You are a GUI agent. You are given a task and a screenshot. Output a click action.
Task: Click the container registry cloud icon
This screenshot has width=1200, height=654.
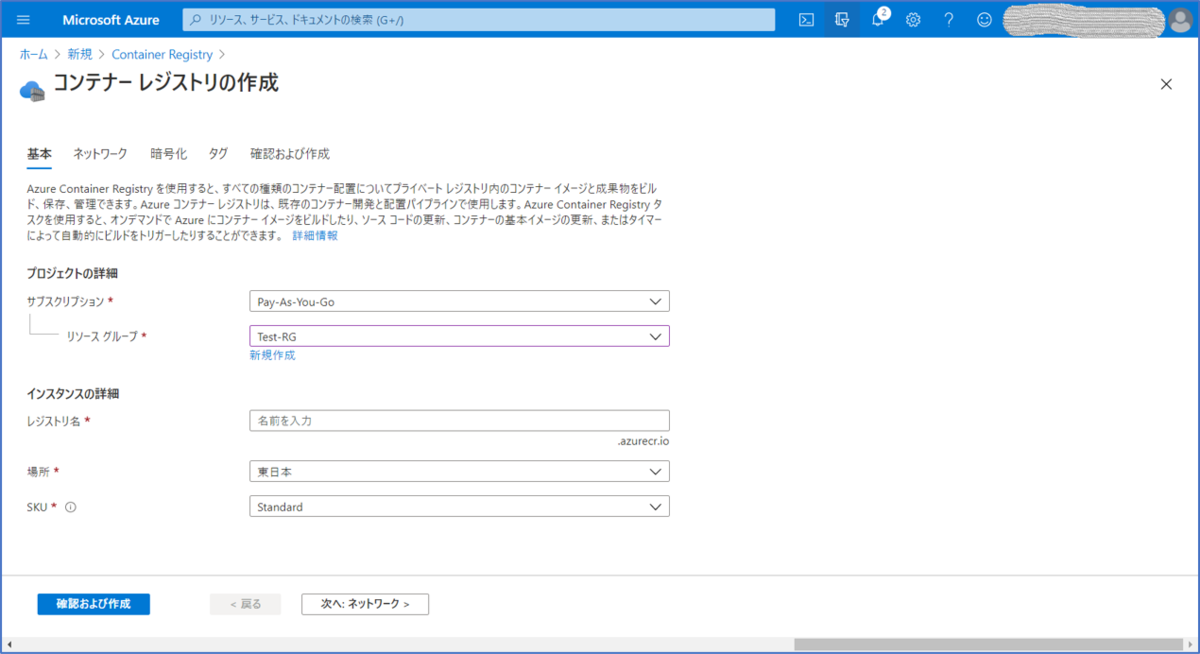pos(33,90)
